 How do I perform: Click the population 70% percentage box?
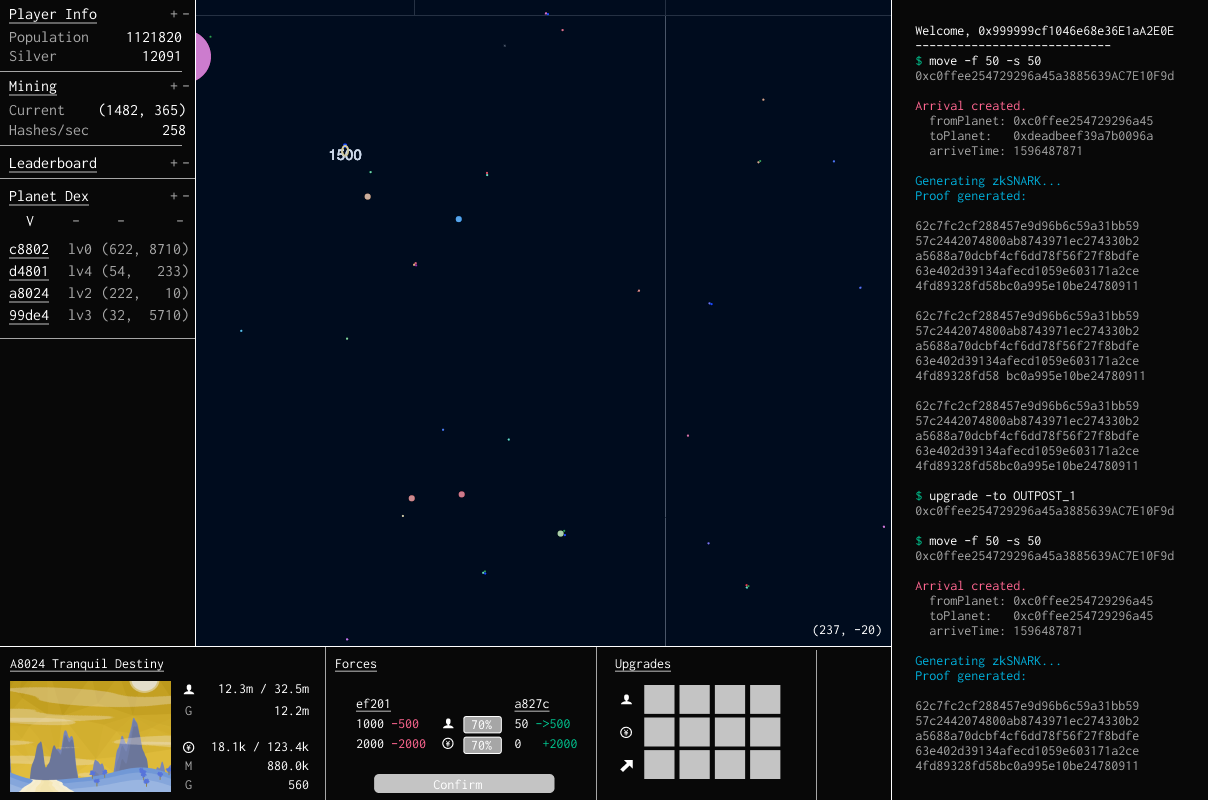pos(482,724)
